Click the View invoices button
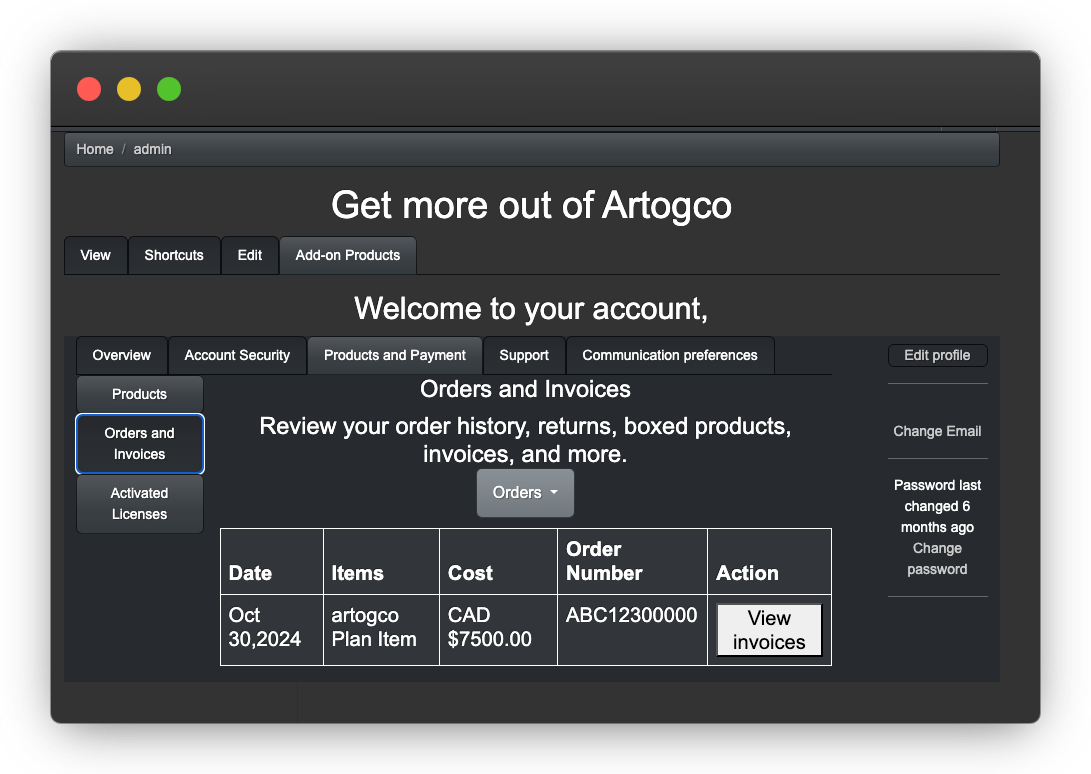The height and width of the screenshot is (774, 1091). (x=770, y=630)
